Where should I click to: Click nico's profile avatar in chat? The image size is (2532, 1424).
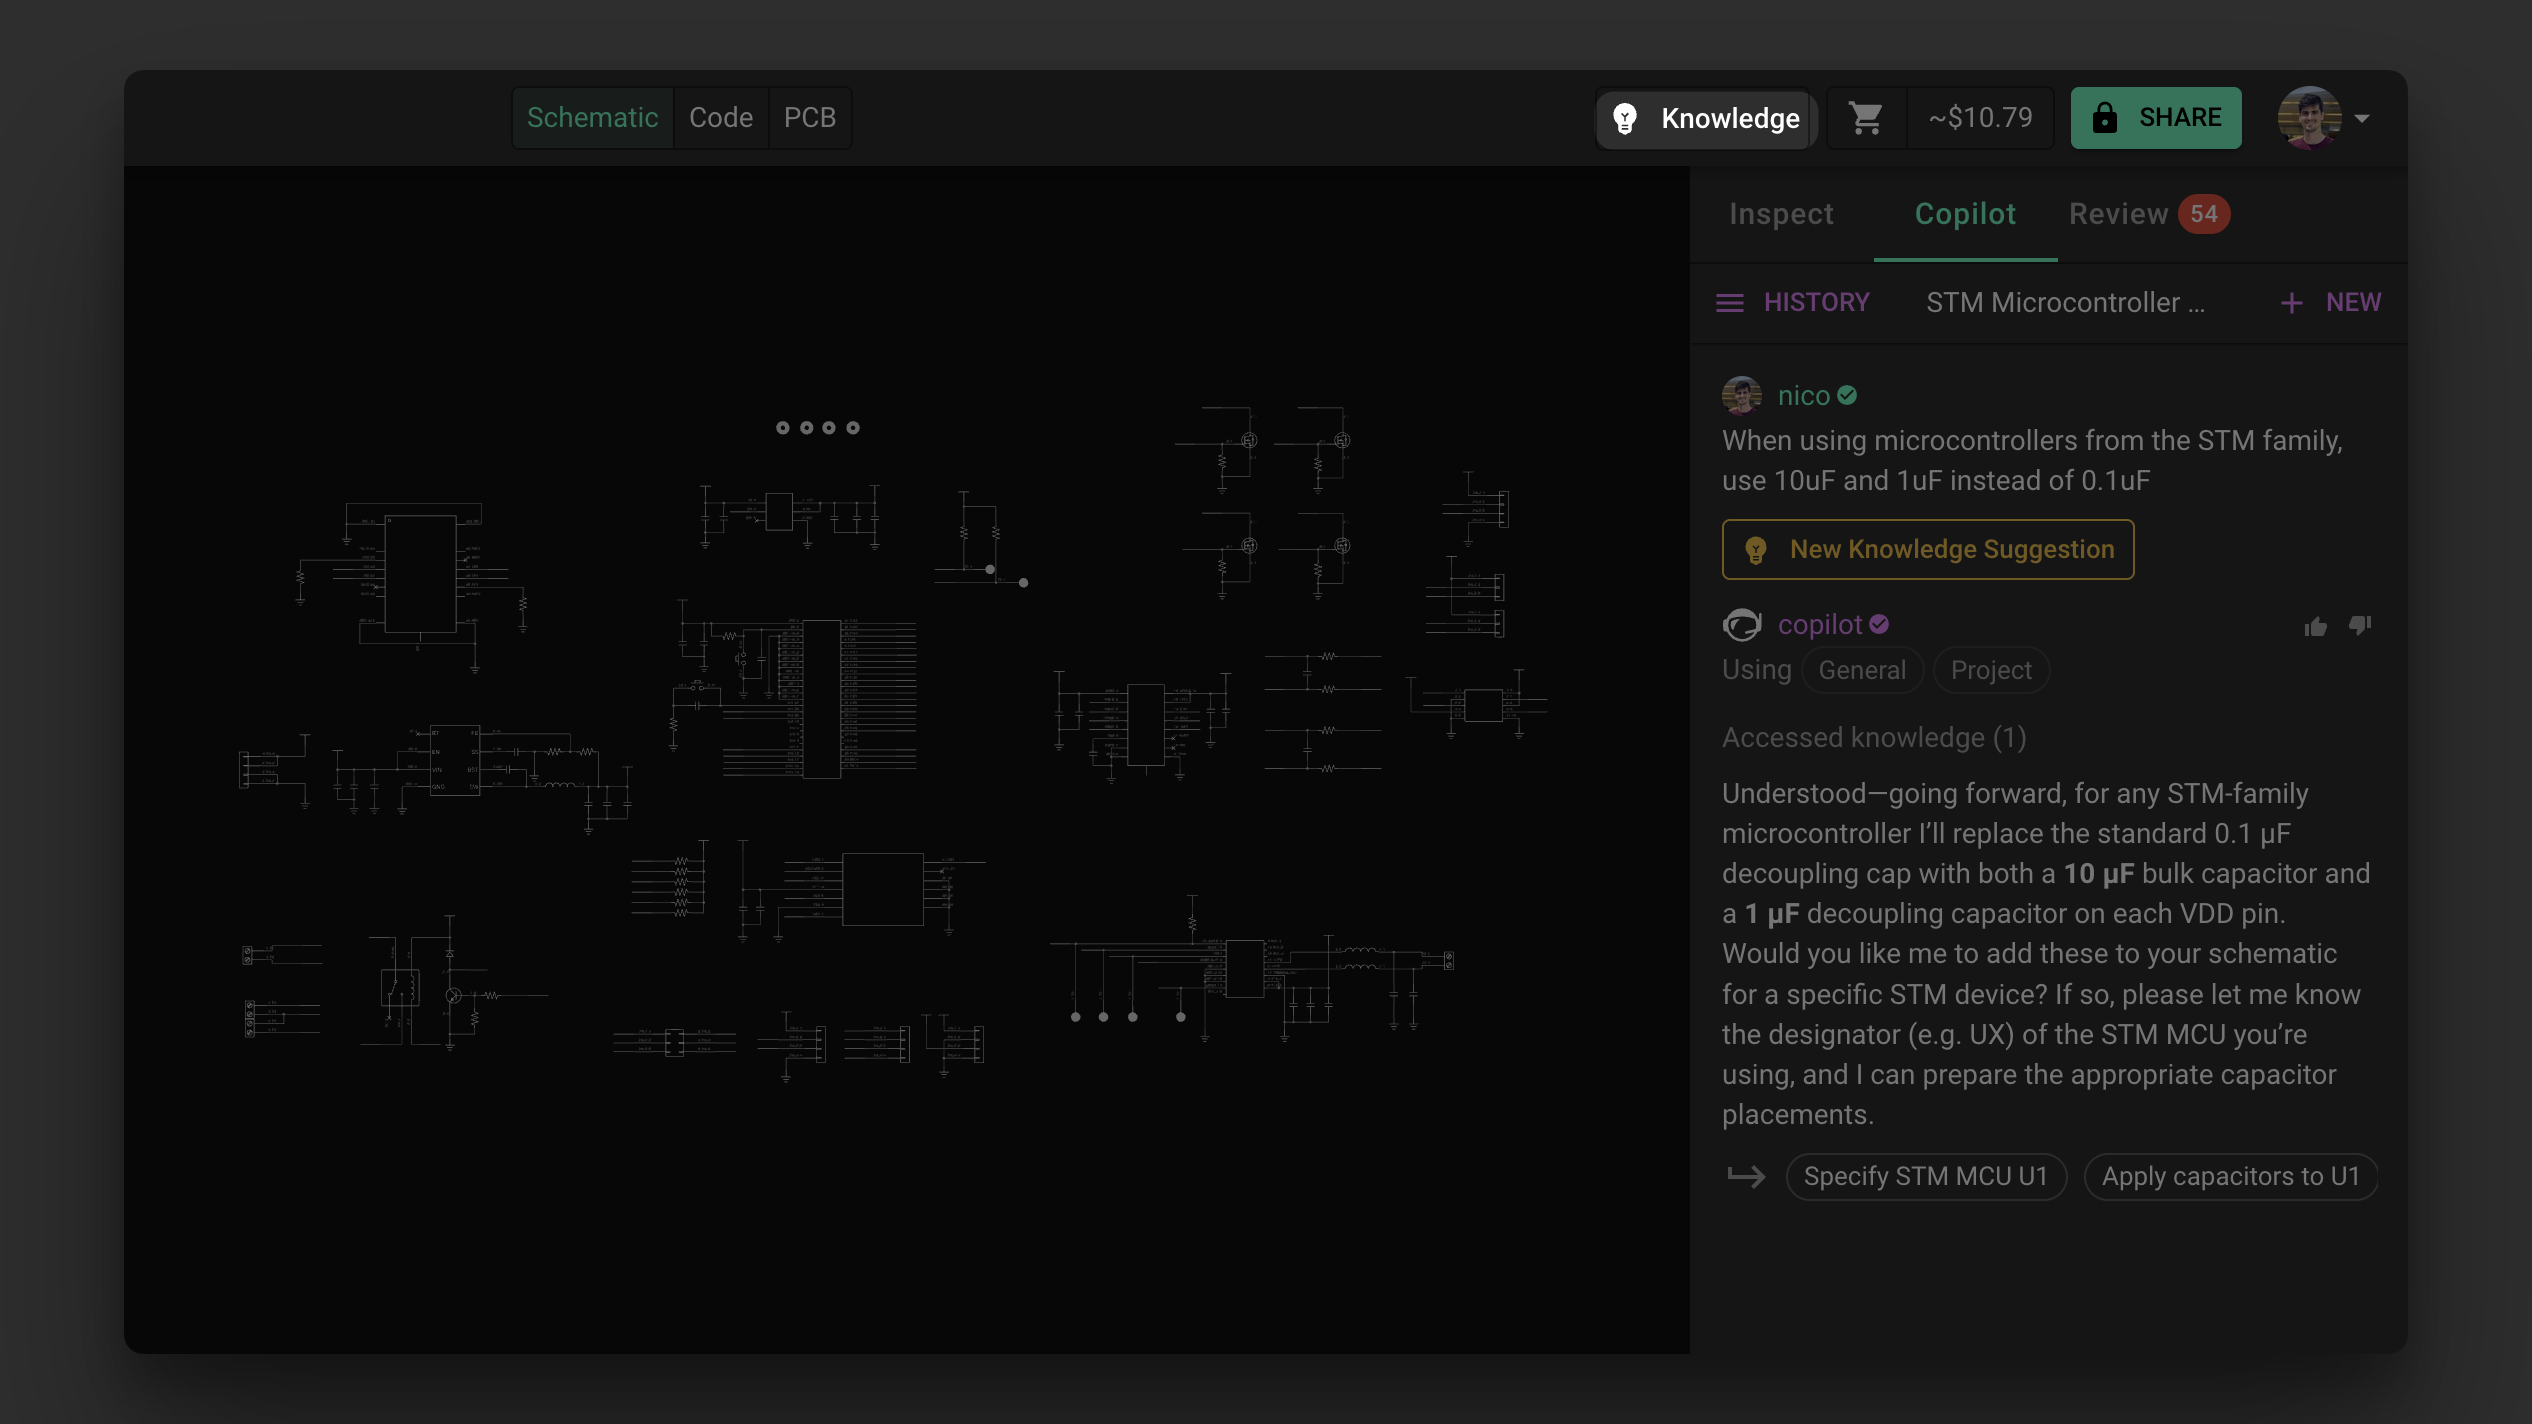(1742, 395)
